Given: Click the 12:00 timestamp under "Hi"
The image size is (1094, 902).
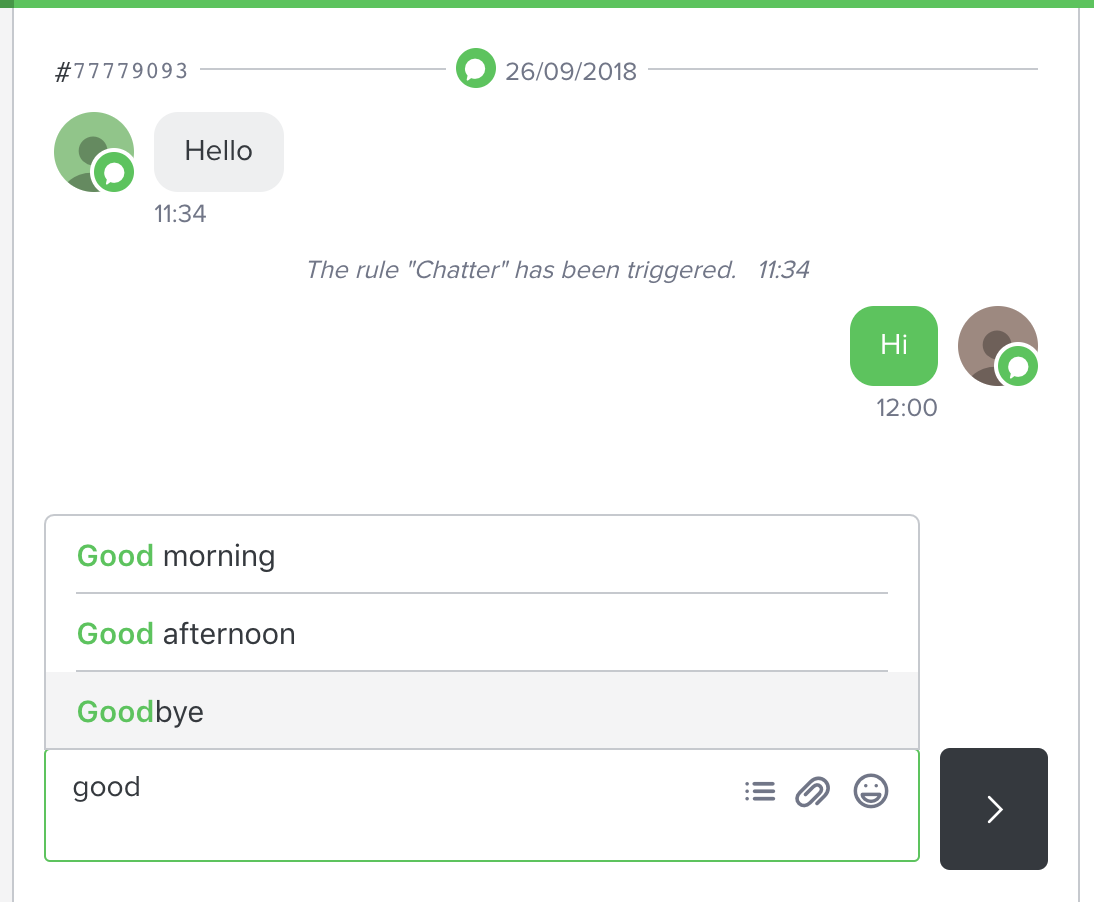Looking at the screenshot, I should (907, 408).
